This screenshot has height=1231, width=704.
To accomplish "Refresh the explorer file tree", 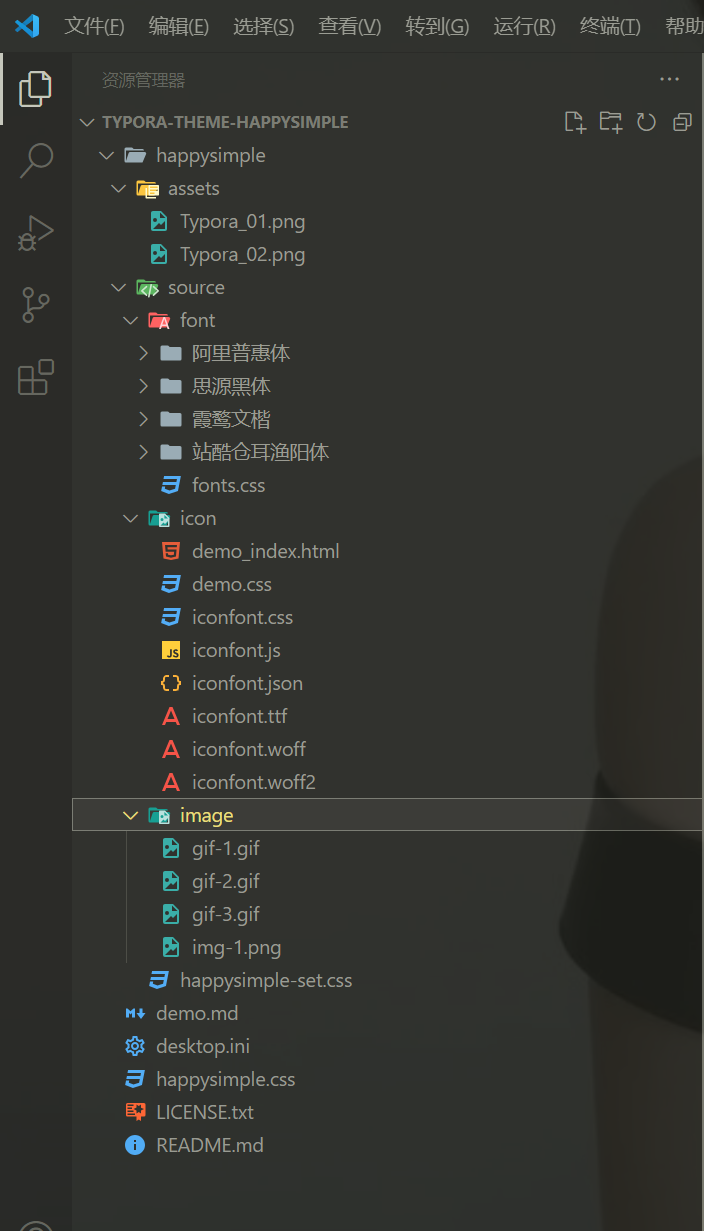I will coord(646,122).
